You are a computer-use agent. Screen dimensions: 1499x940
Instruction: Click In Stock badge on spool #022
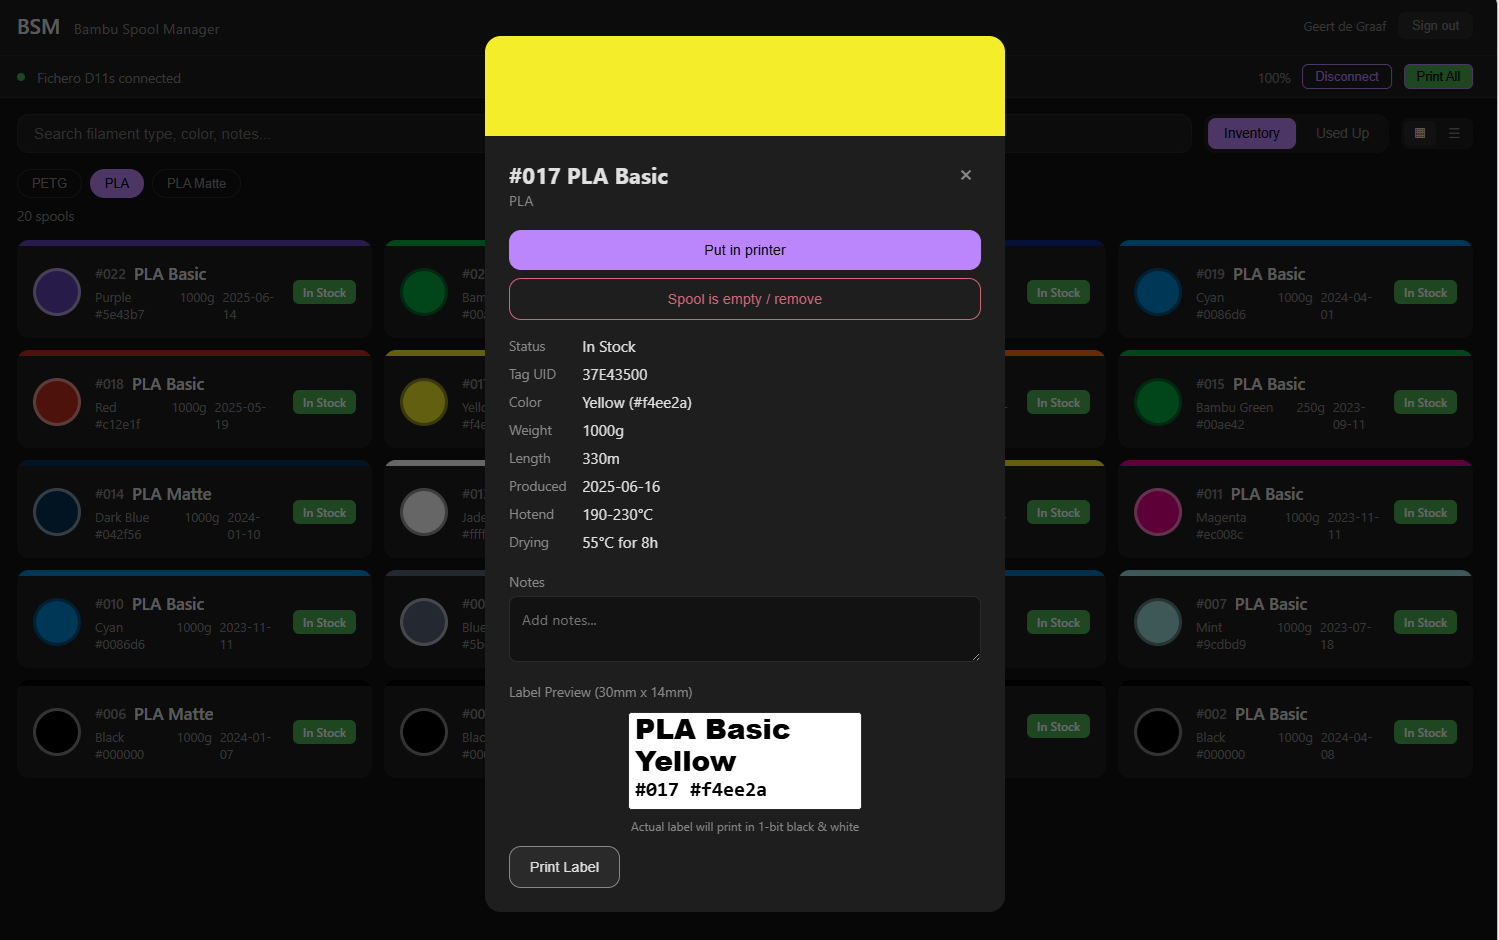point(324,293)
